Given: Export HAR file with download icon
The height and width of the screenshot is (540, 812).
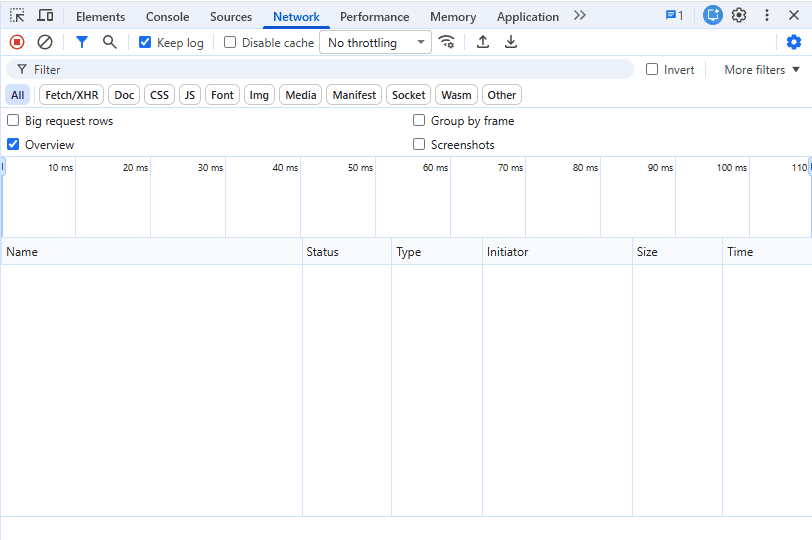Looking at the screenshot, I should coord(511,42).
